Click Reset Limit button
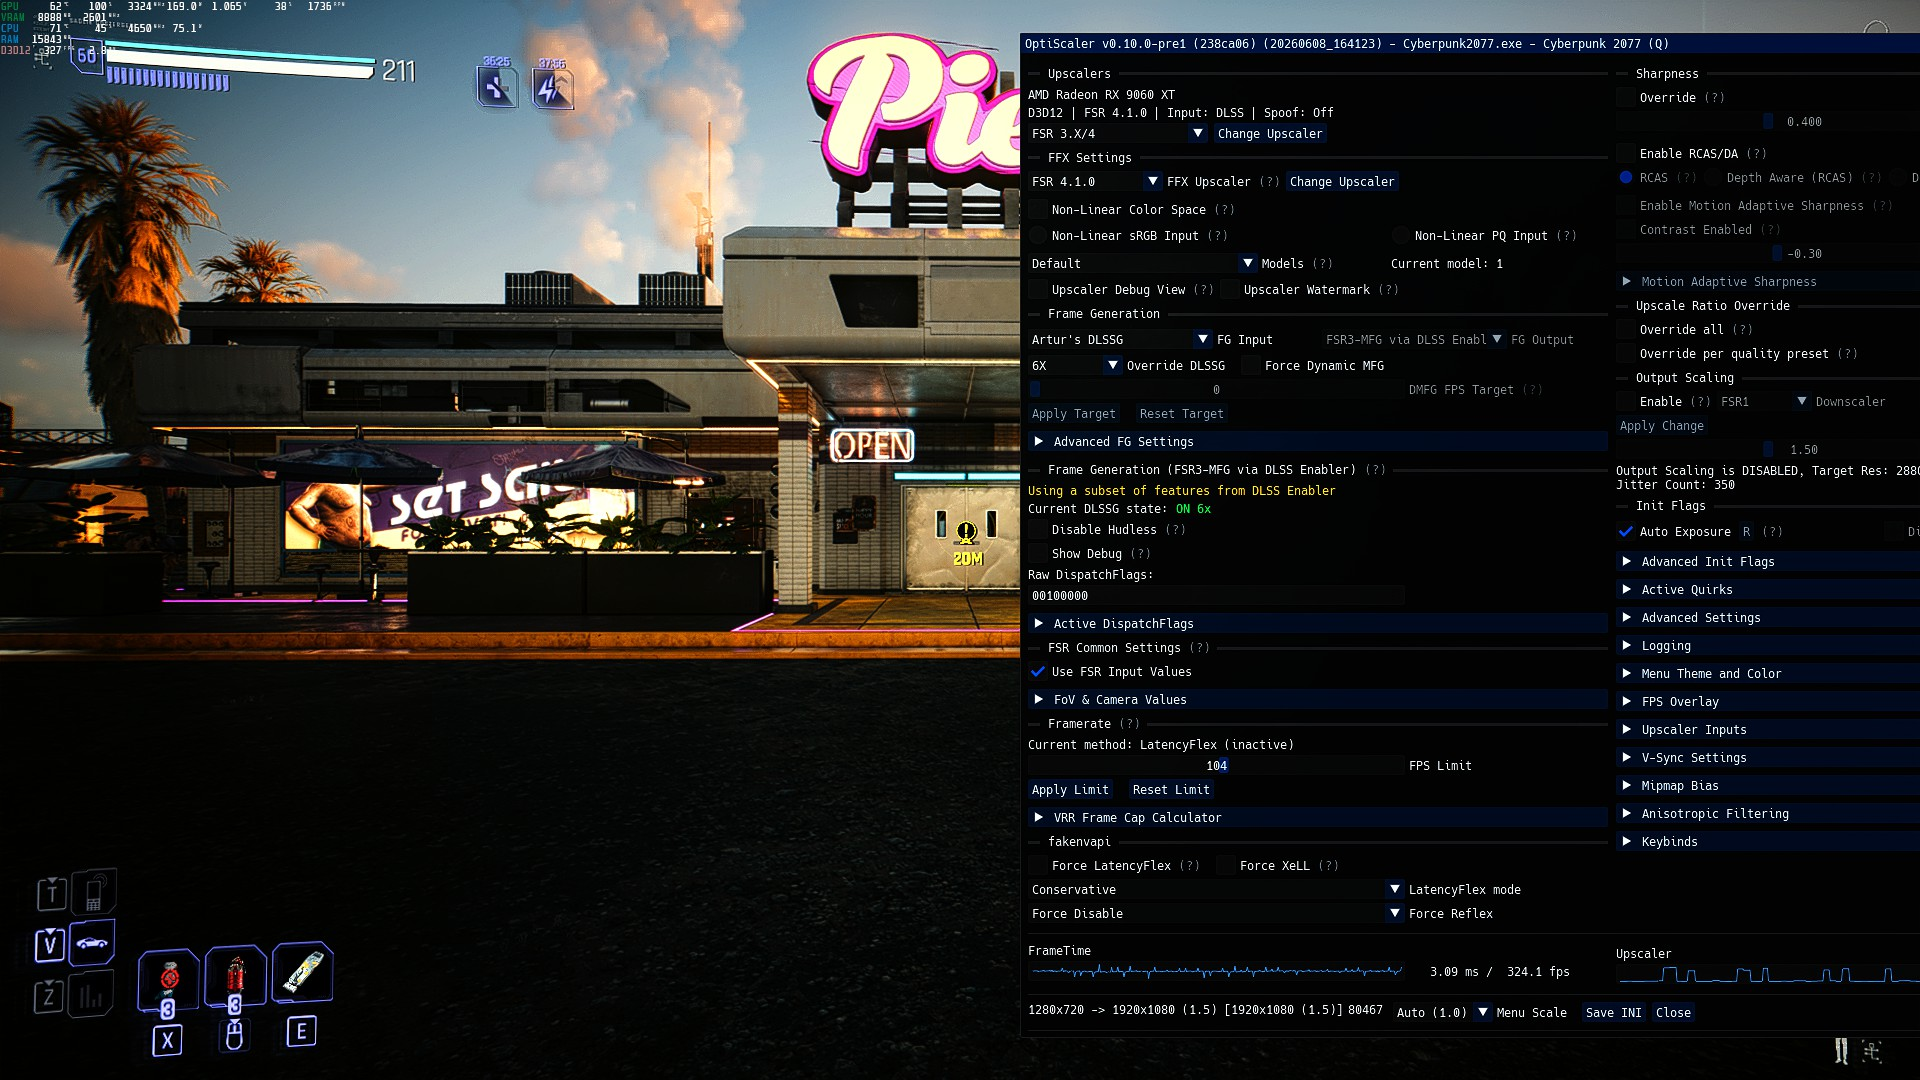The height and width of the screenshot is (1080, 1920). tap(1171, 790)
